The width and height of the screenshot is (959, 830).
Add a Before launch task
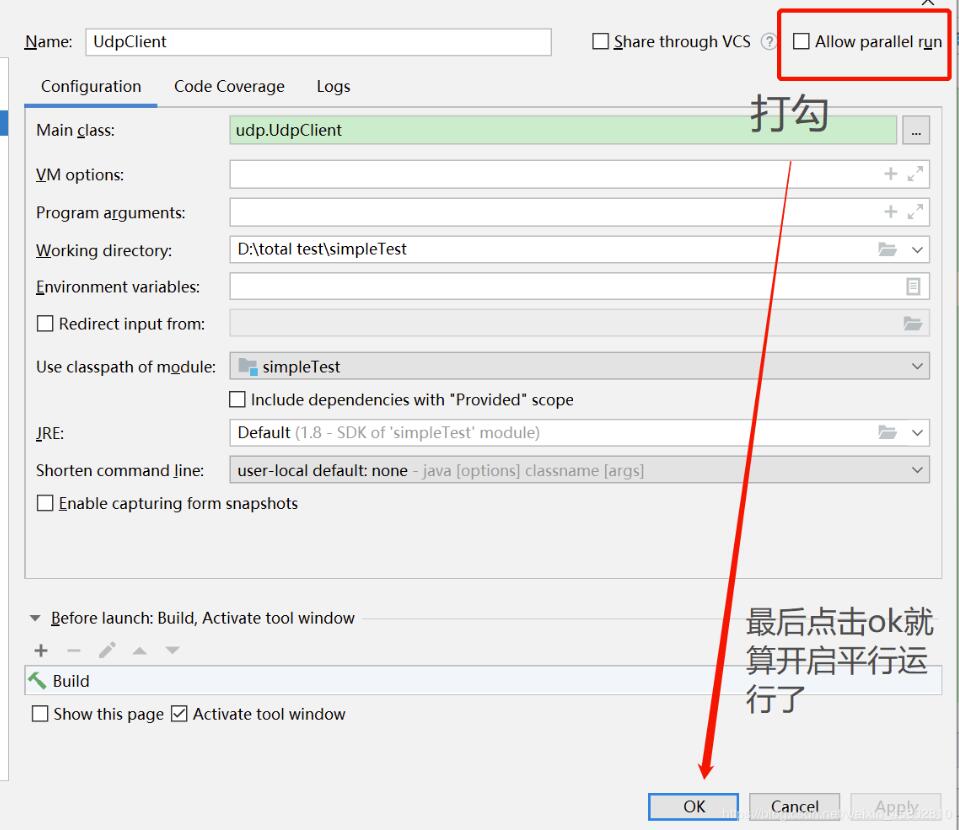tap(41, 650)
